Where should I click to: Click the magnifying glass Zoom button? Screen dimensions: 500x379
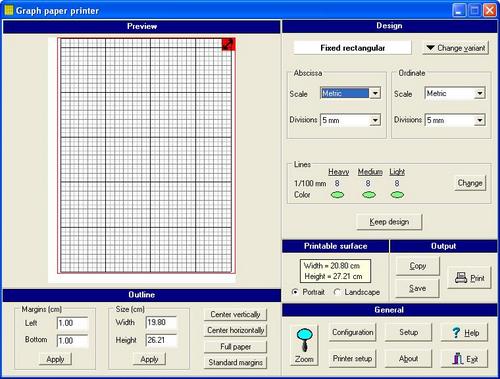pyautogui.click(x=304, y=346)
